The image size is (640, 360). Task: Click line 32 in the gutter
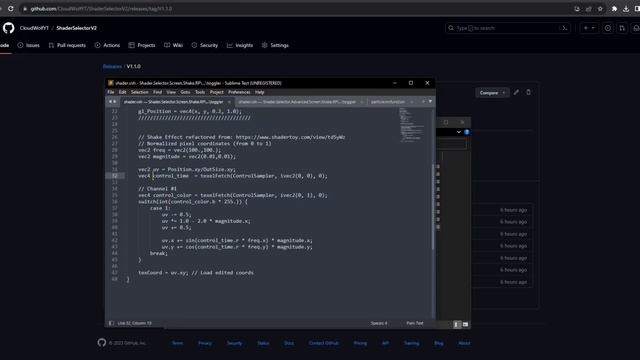[114, 176]
